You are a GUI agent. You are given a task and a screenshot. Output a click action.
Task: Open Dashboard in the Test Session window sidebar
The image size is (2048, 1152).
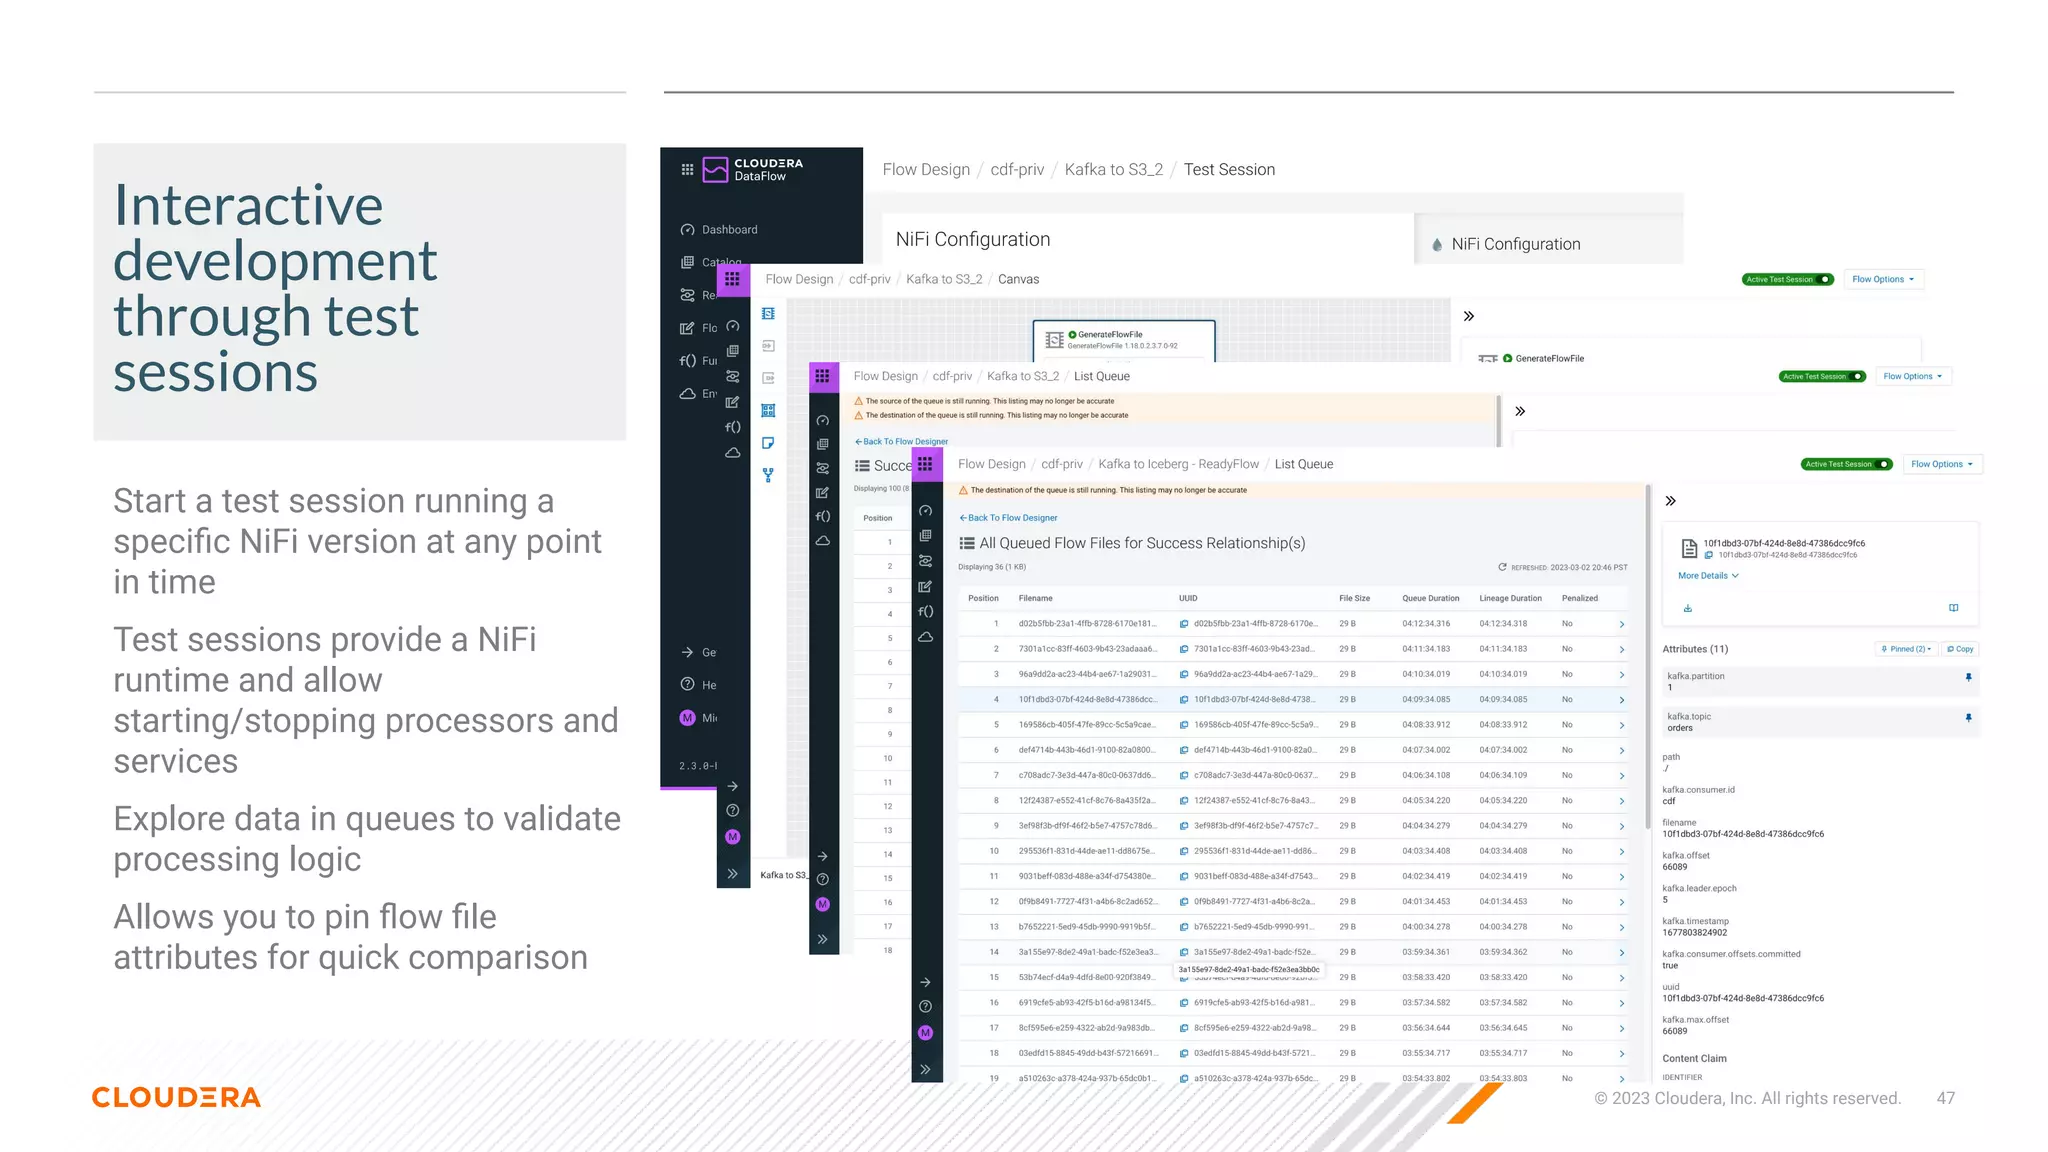[x=719, y=230]
